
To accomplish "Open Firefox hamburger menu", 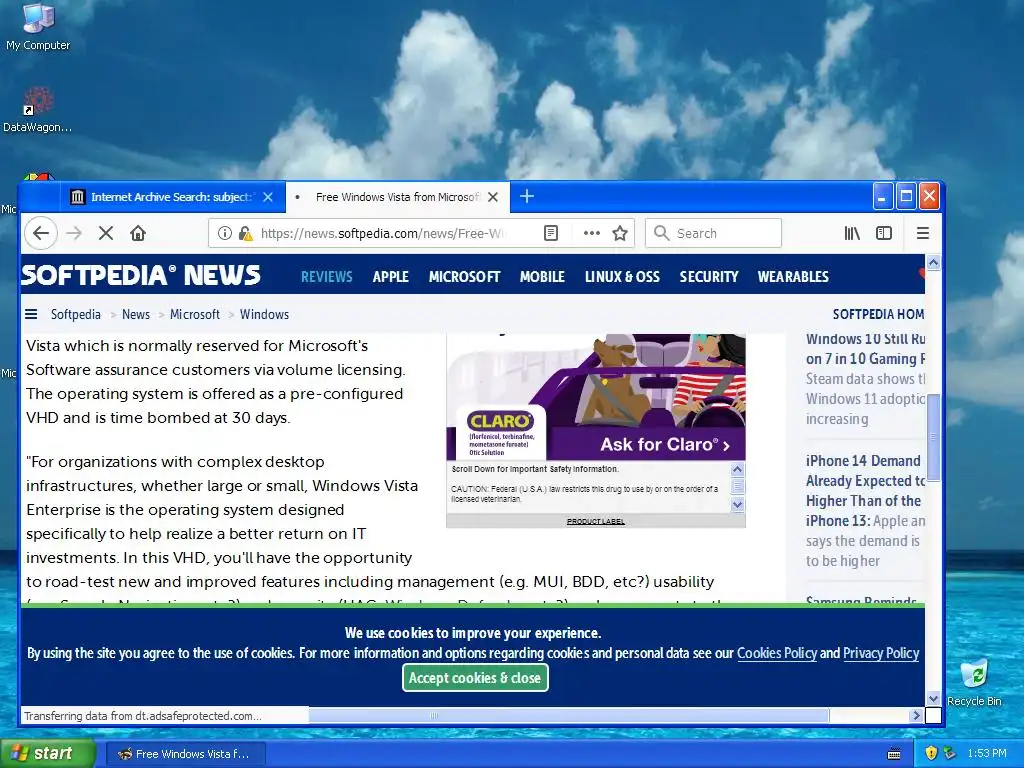I will pyautogui.click(x=923, y=233).
